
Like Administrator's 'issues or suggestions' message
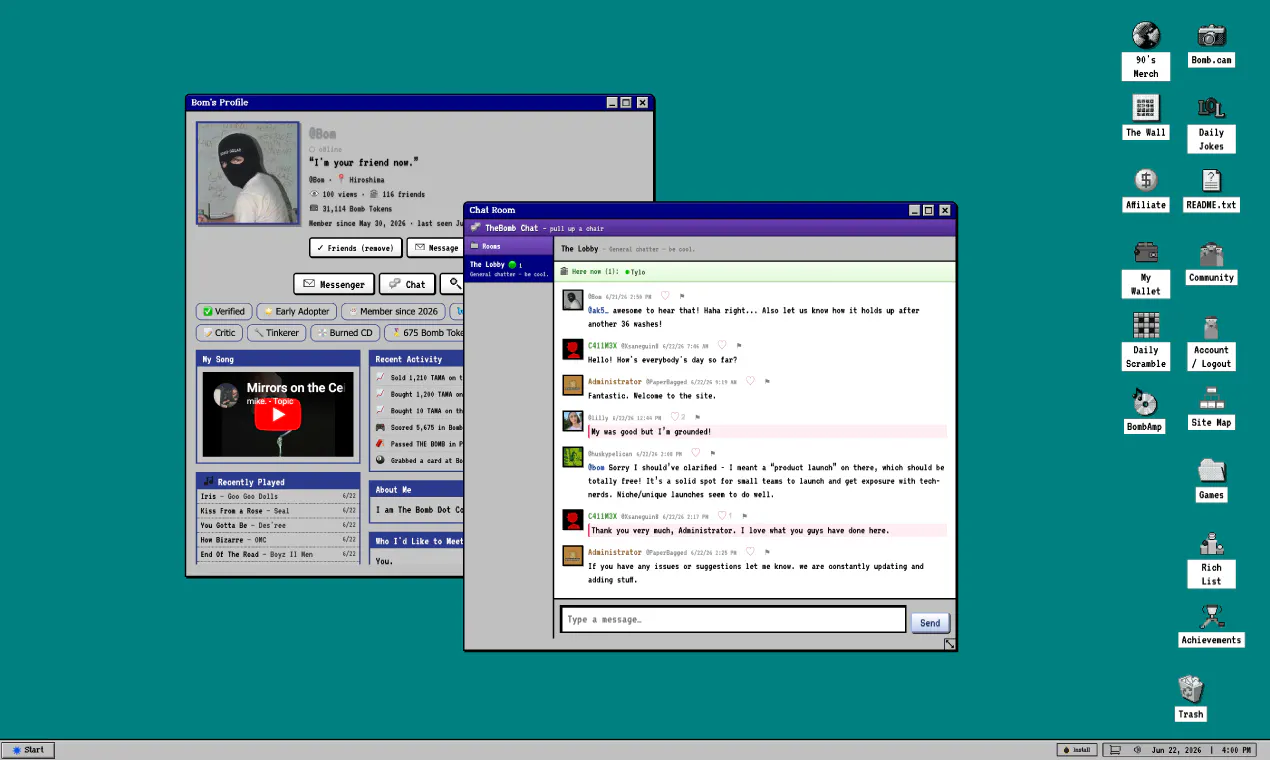coord(750,552)
